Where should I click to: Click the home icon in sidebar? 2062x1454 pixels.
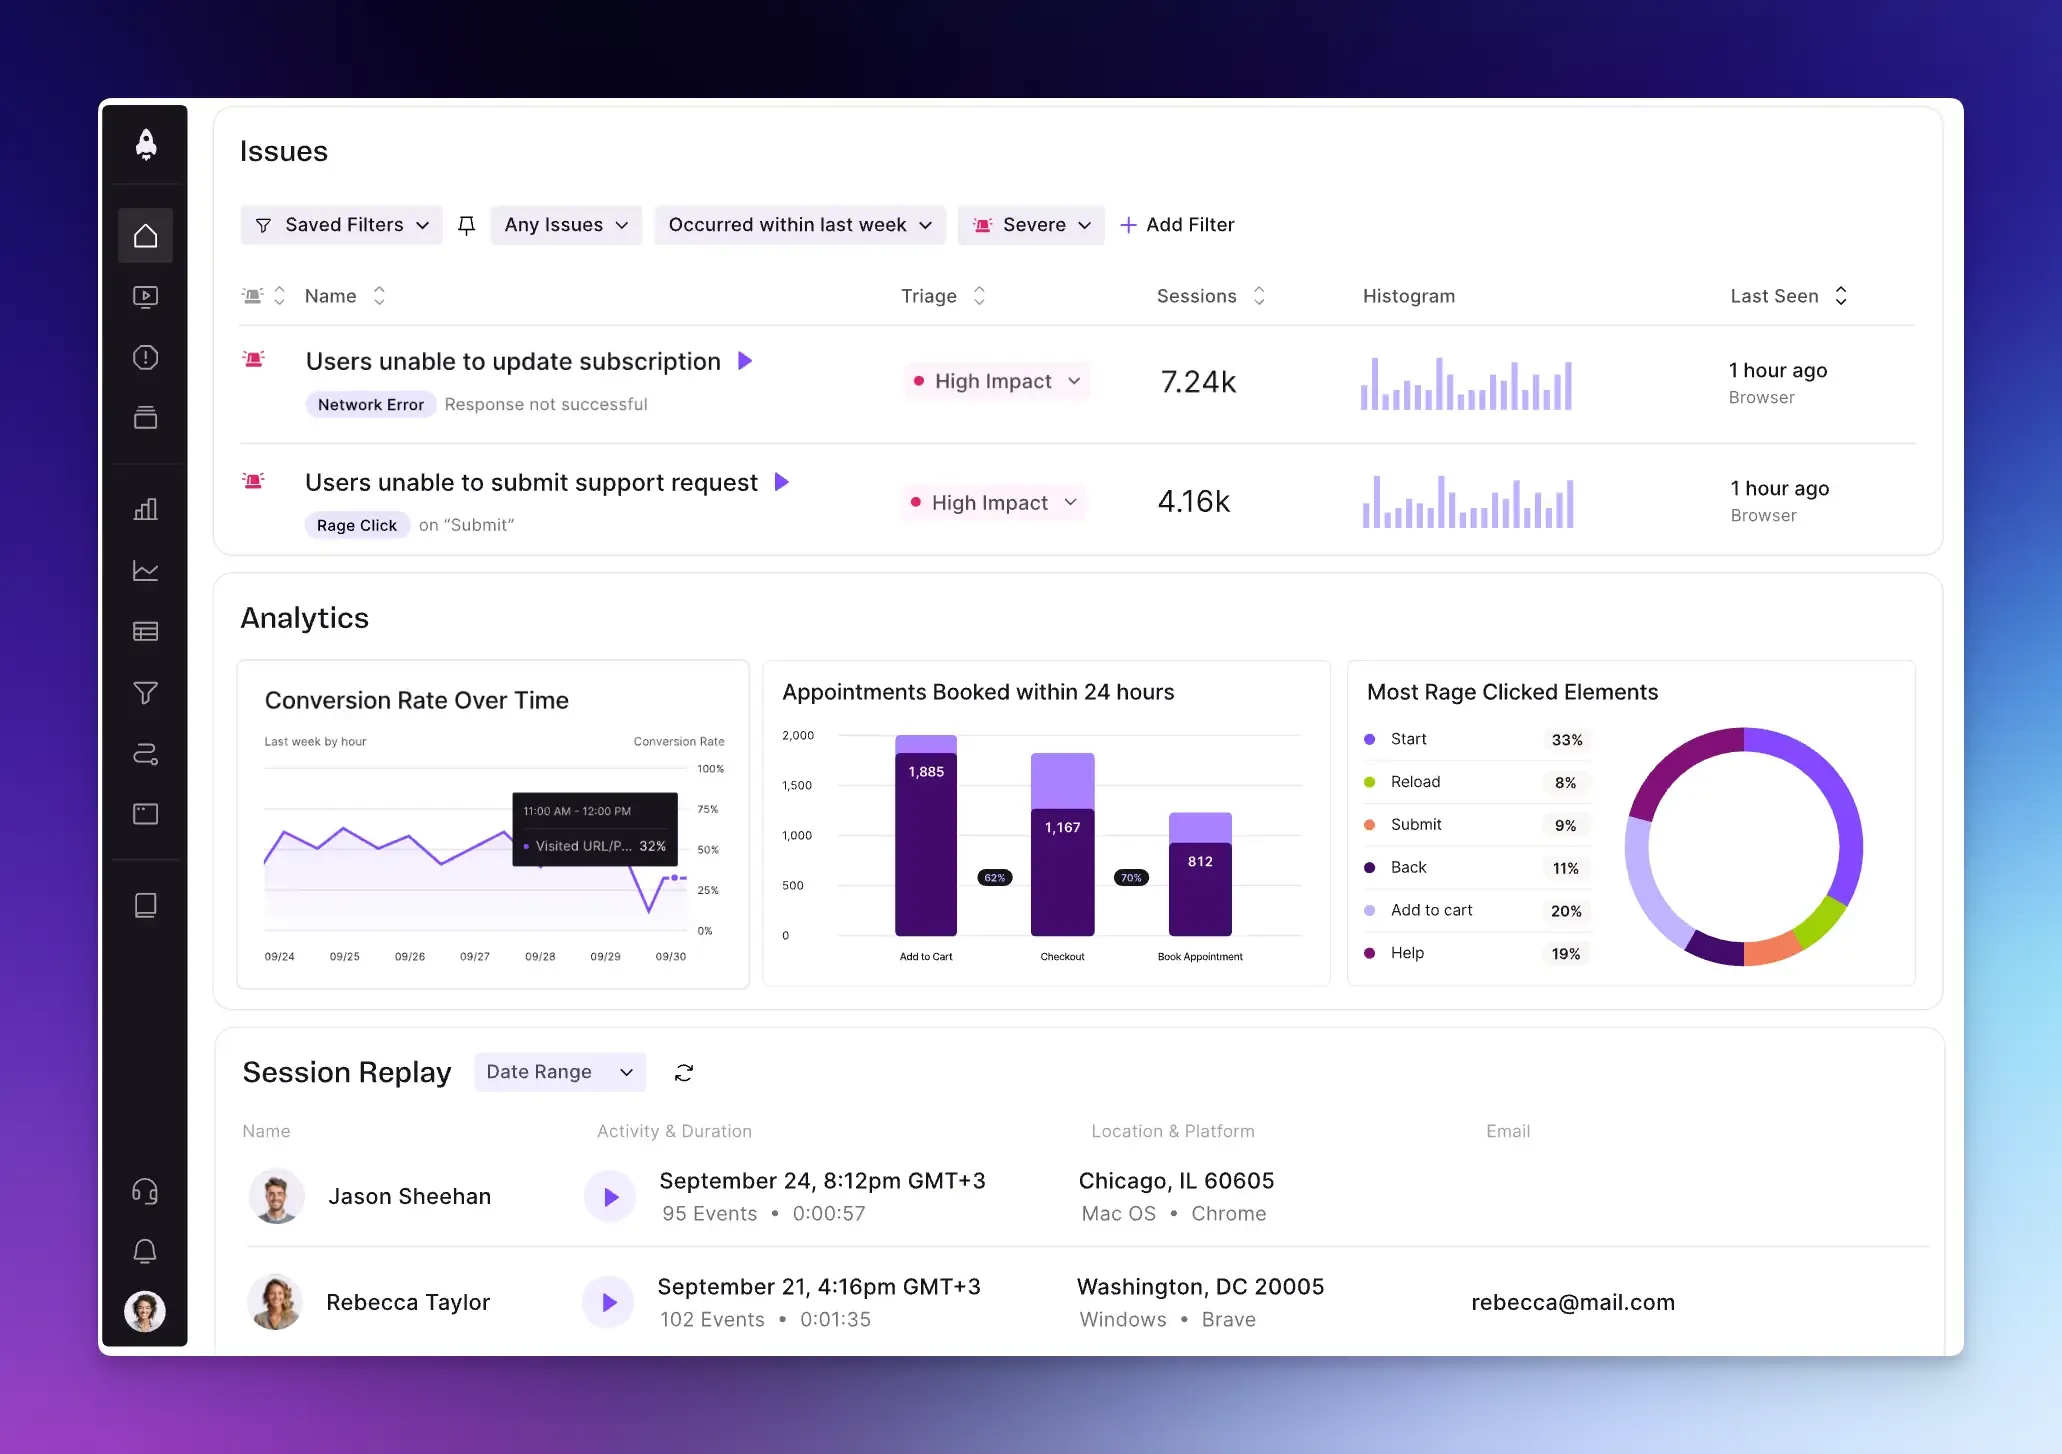tap(145, 236)
